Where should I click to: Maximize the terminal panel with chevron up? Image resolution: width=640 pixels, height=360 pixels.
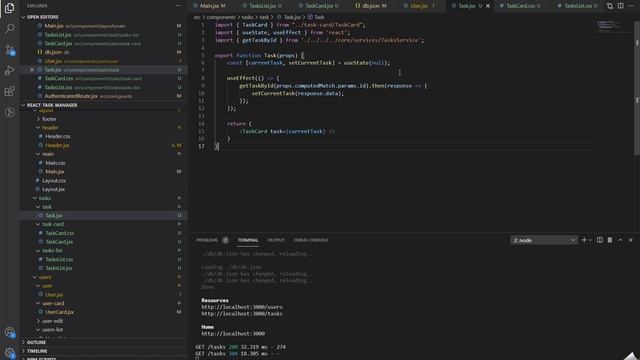click(620, 240)
